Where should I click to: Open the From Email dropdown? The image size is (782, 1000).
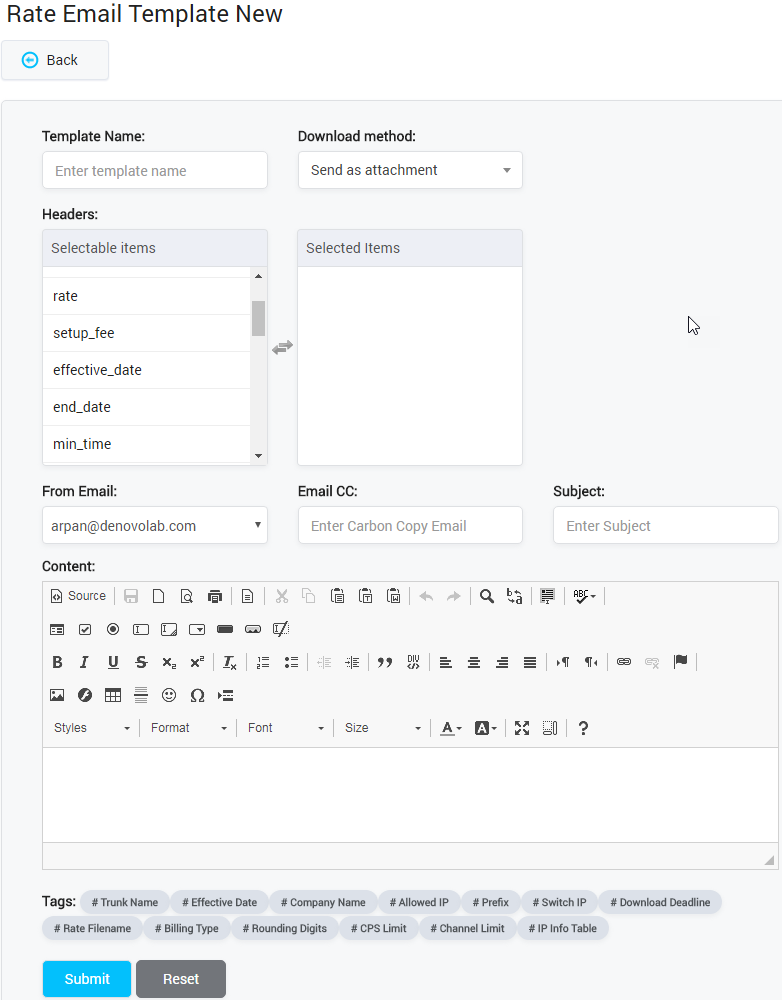pyautogui.click(x=155, y=526)
